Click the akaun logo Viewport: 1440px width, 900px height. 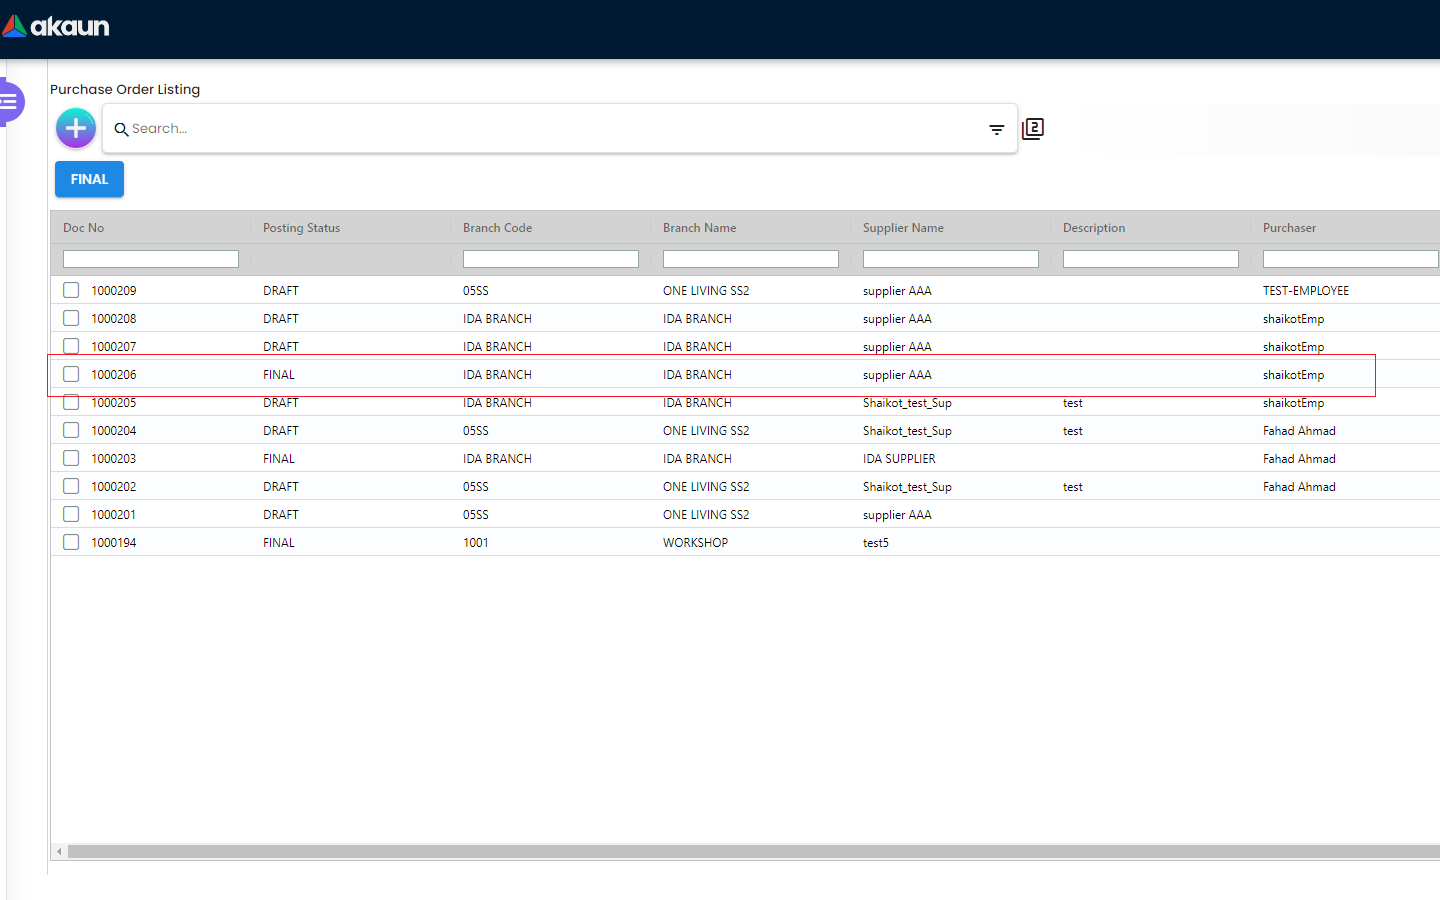(x=57, y=27)
